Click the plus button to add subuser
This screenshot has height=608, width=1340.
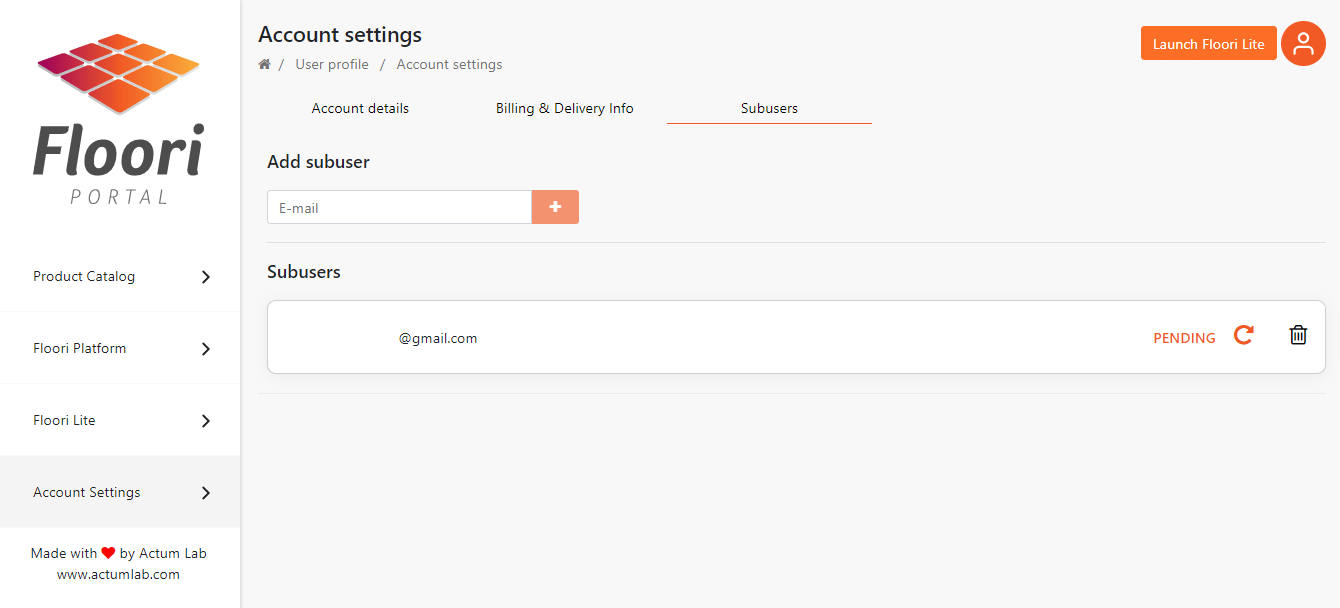(555, 207)
